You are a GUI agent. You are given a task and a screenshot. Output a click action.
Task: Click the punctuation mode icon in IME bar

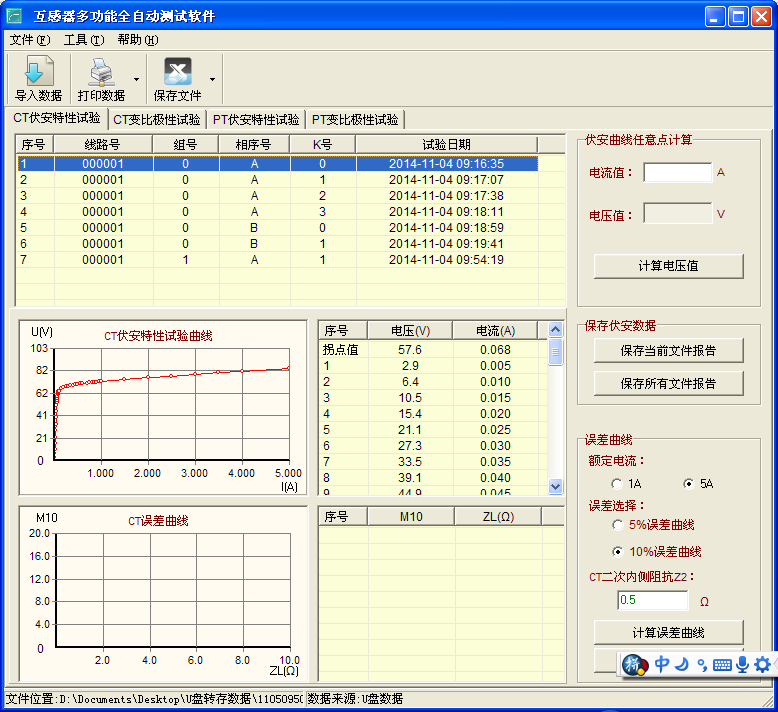click(702, 665)
